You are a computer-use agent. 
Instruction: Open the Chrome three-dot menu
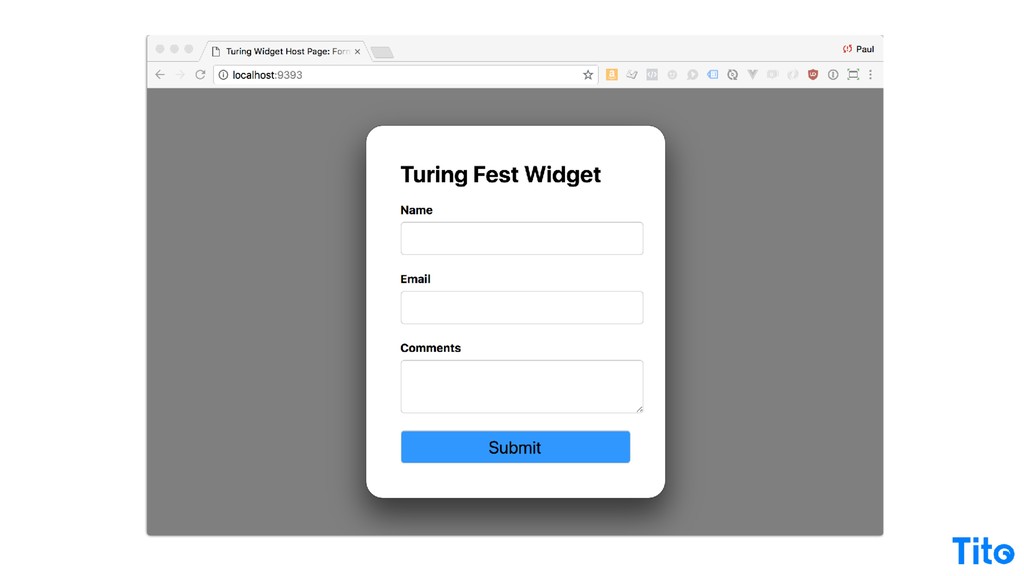(x=871, y=74)
